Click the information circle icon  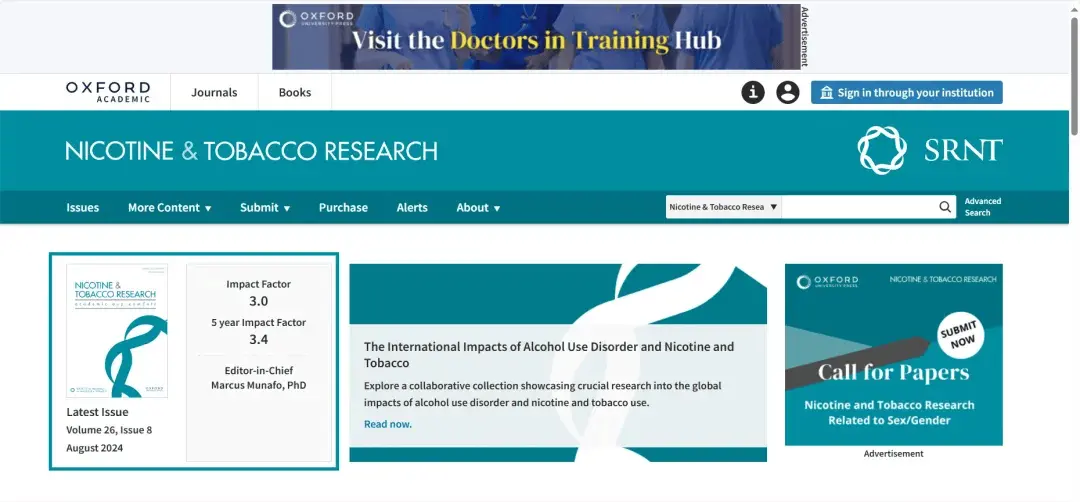coord(753,92)
